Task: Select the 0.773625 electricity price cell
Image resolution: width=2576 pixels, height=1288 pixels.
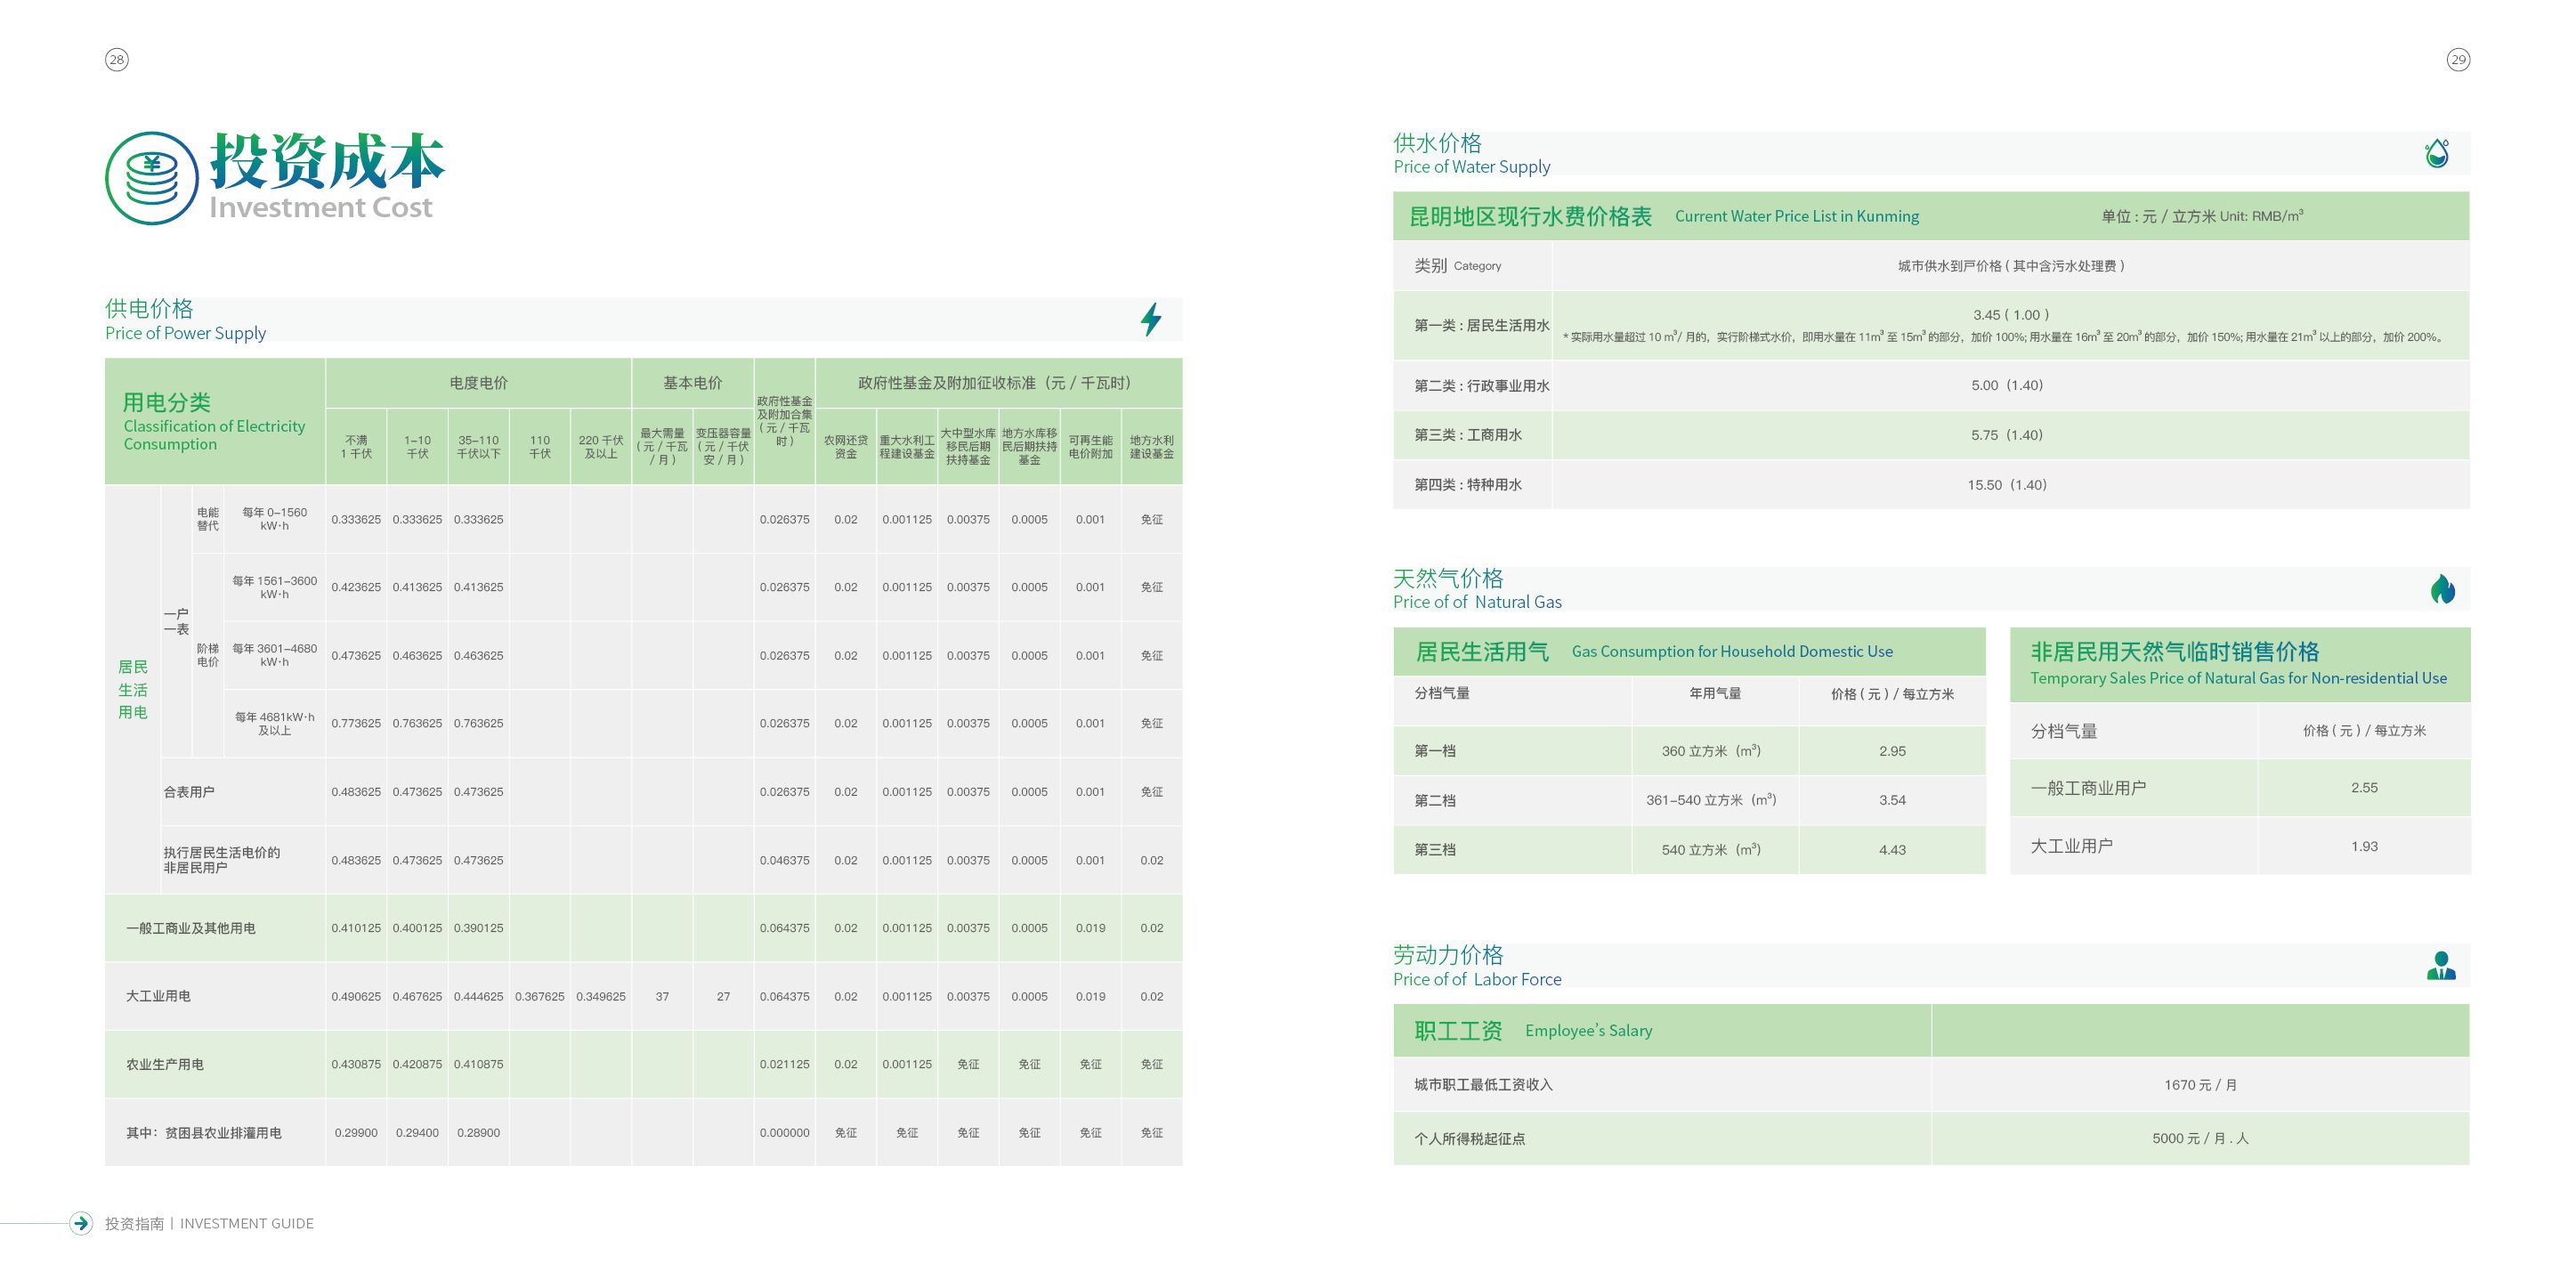Action: pyautogui.click(x=356, y=724)
